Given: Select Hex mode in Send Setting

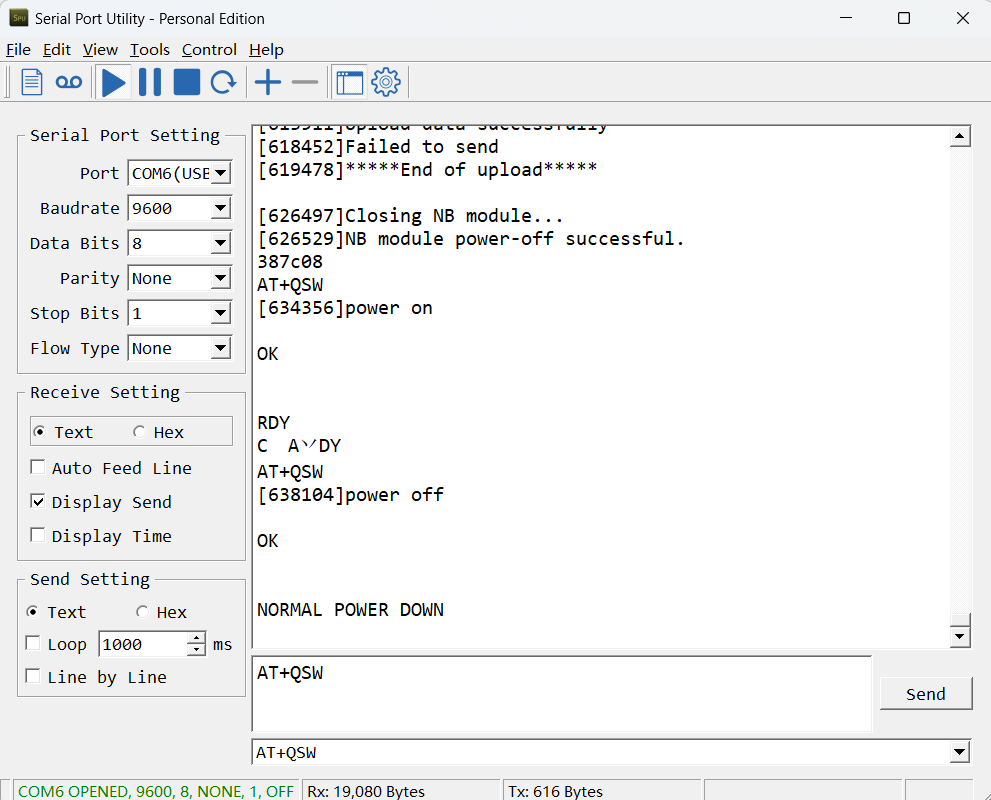Looking at the screenshot, I should point(161,612).
